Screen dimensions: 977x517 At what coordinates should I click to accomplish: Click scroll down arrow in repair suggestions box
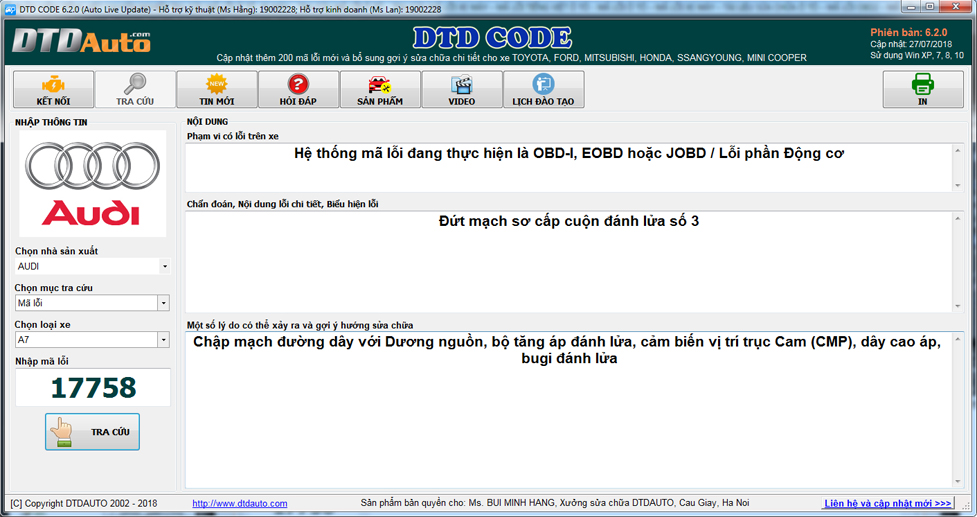958,481
